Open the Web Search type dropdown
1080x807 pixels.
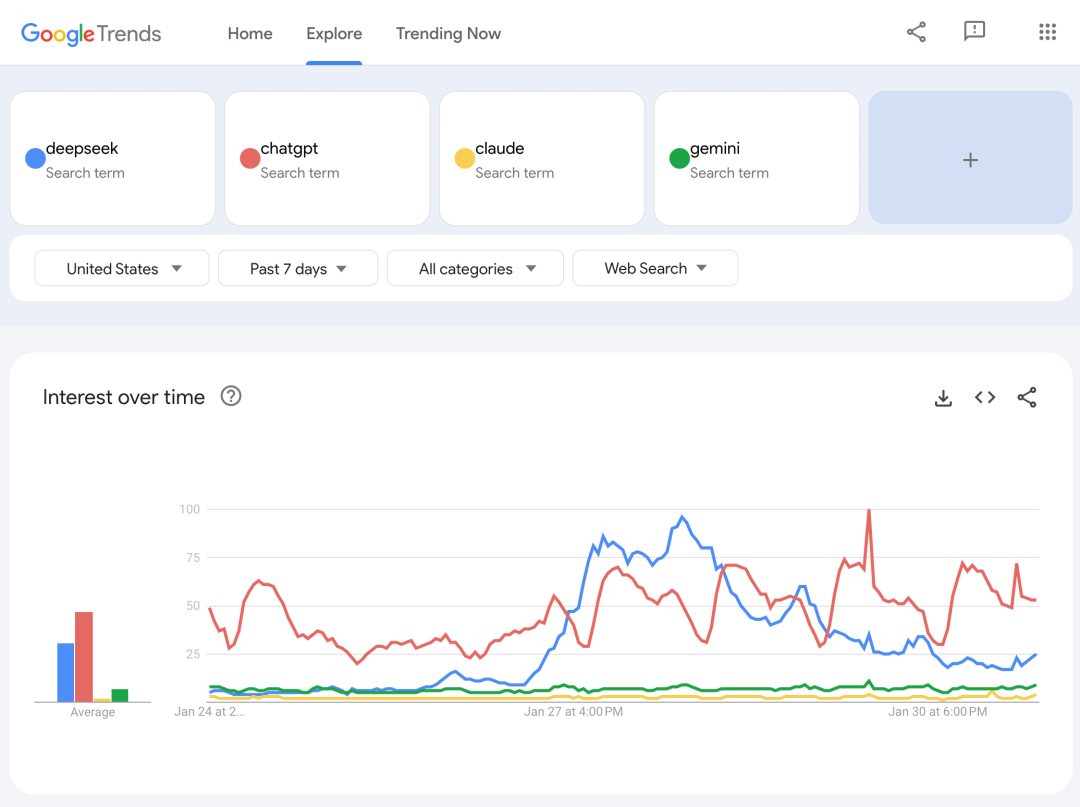click(655, 268)
